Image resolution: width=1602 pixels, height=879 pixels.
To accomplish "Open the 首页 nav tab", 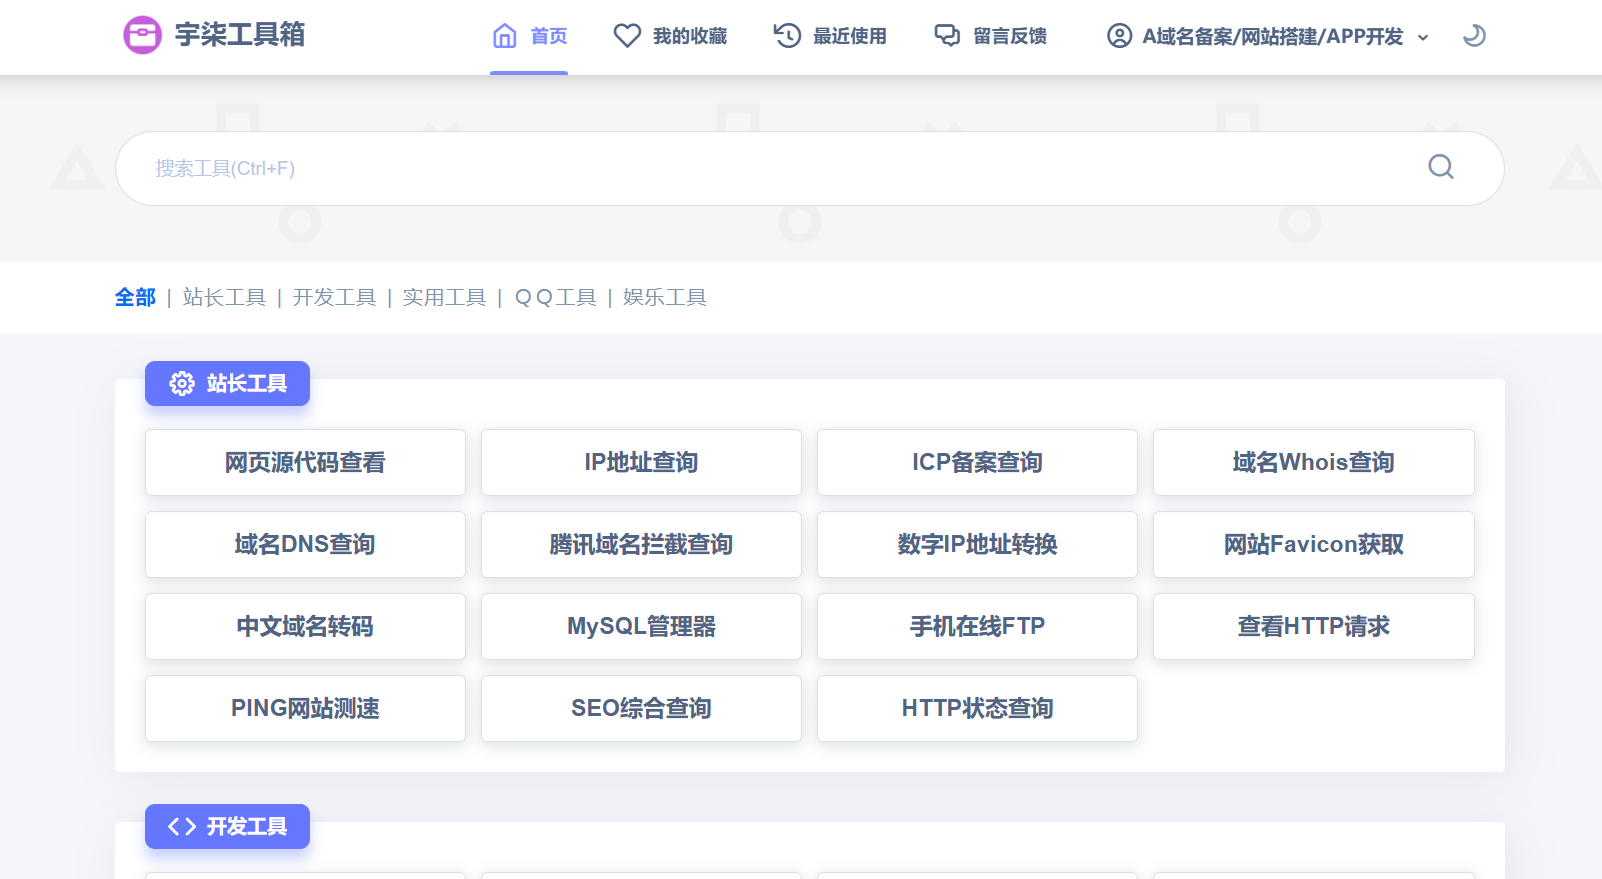I will point(529,37).
